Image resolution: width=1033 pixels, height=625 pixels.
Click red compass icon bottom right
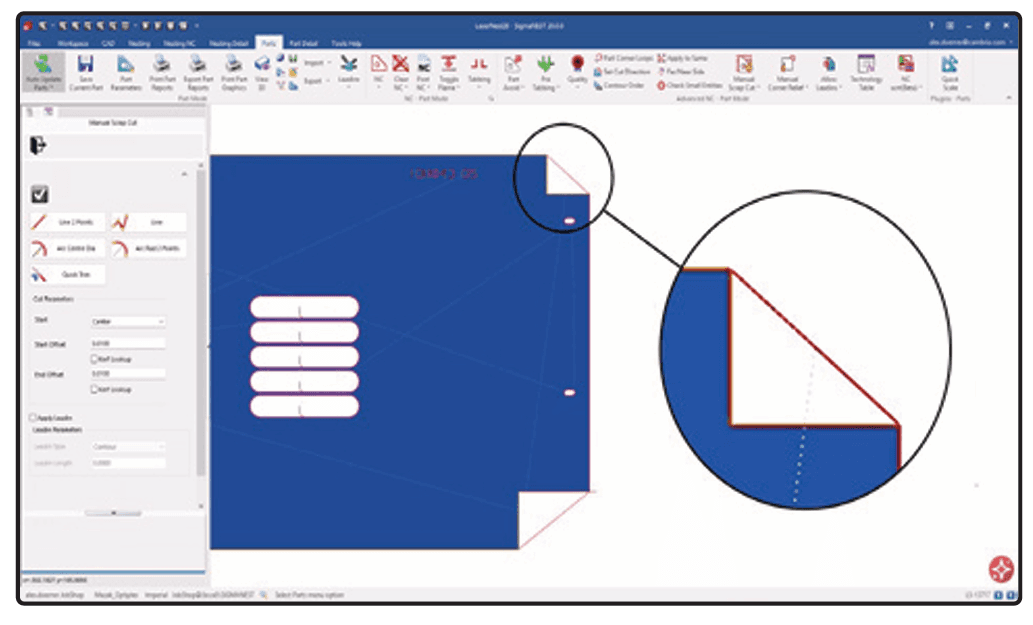1001,569
